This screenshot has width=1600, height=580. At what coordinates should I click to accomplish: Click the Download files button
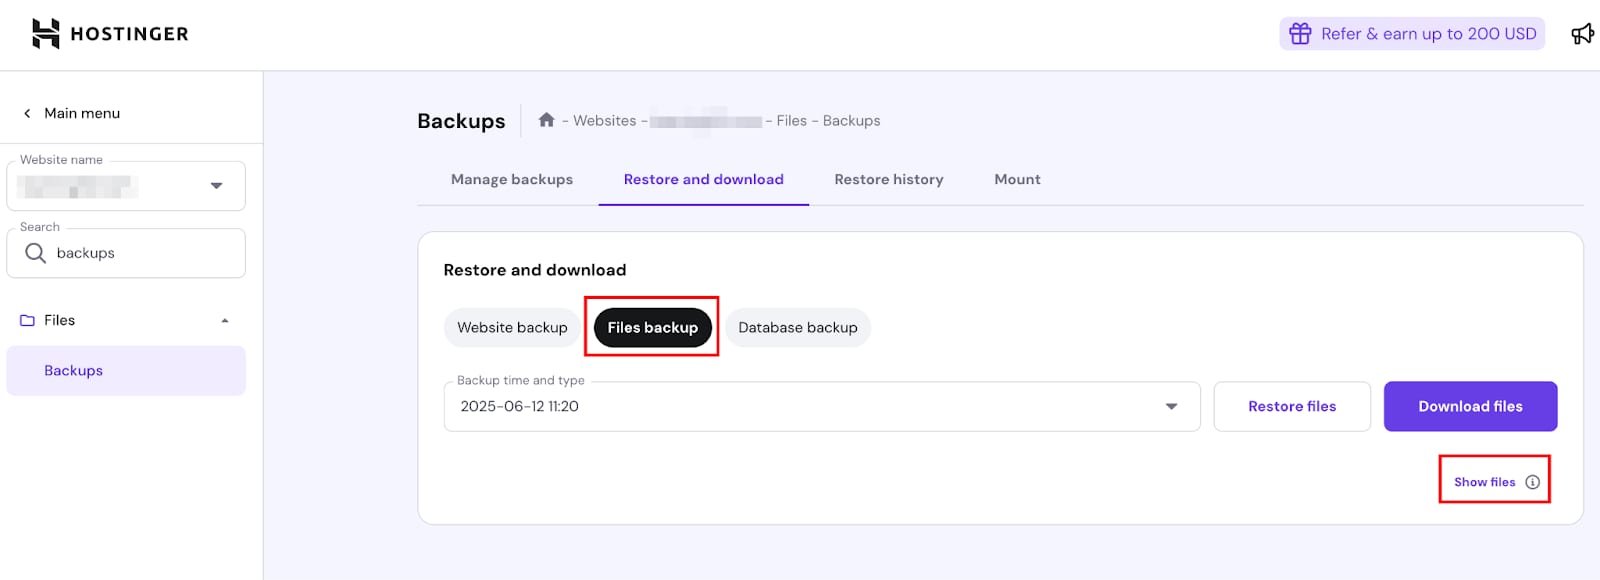pos(1469,407)
